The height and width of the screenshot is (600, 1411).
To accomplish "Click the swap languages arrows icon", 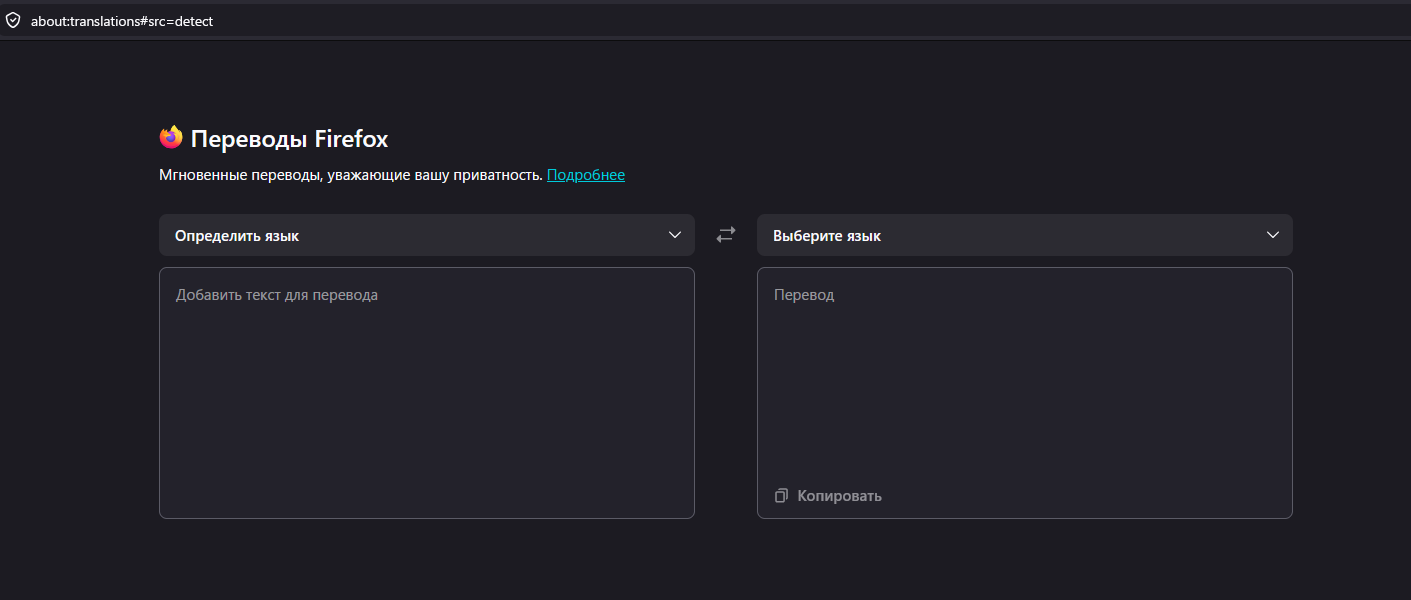I will (726, 235).
